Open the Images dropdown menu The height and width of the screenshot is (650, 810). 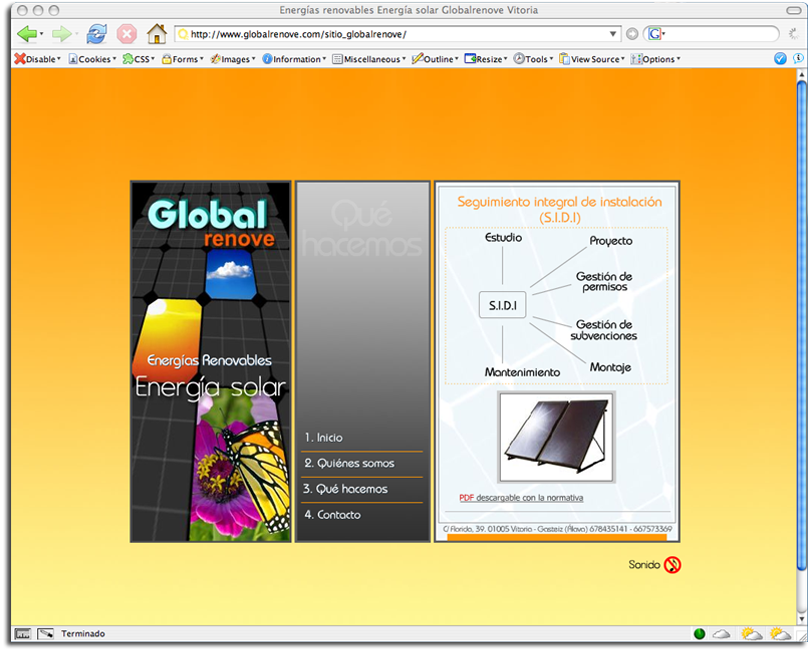(233, 59)
